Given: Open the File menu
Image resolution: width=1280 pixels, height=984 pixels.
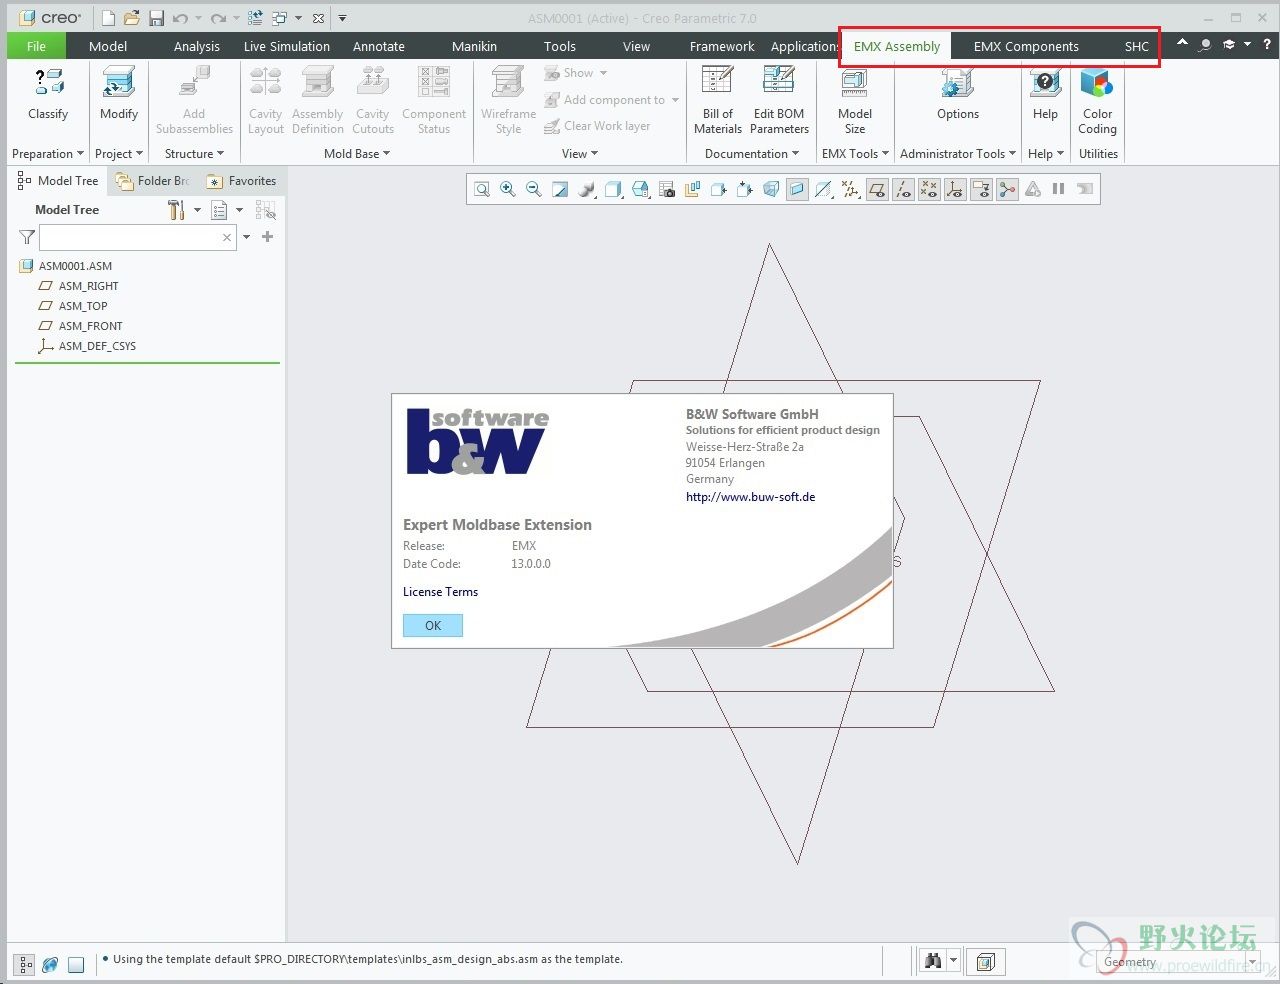Looking at the screenshot, I should [36, 46].
